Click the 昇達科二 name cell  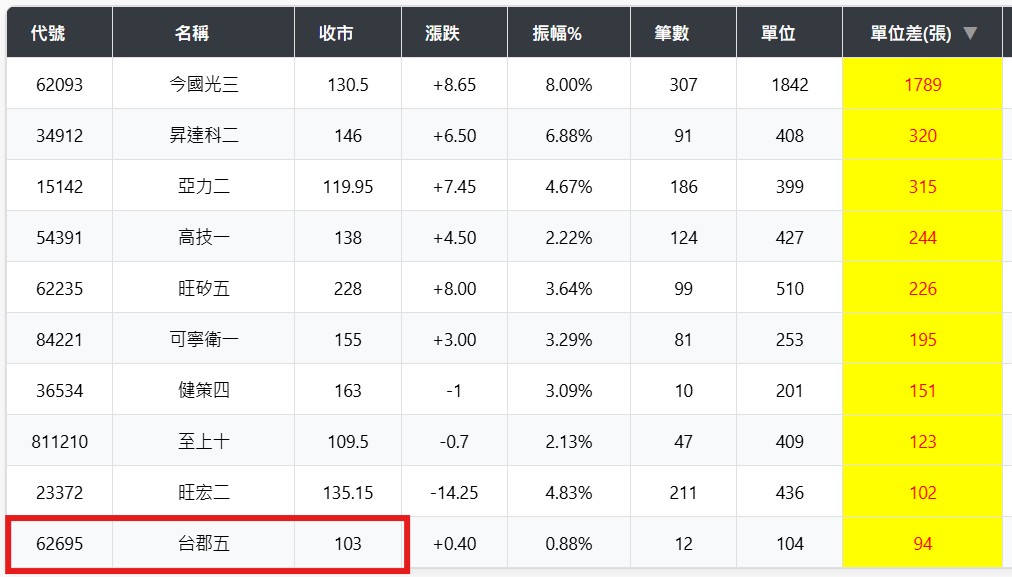[204, 136]
